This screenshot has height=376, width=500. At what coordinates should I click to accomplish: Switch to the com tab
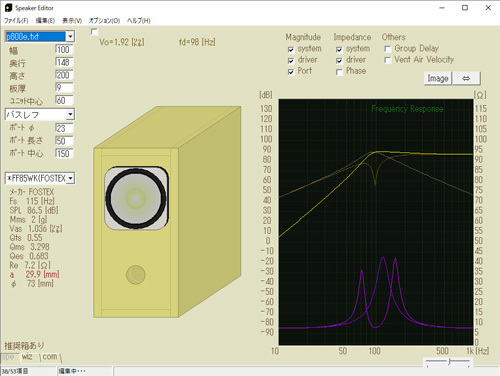(x=50, y=357)
